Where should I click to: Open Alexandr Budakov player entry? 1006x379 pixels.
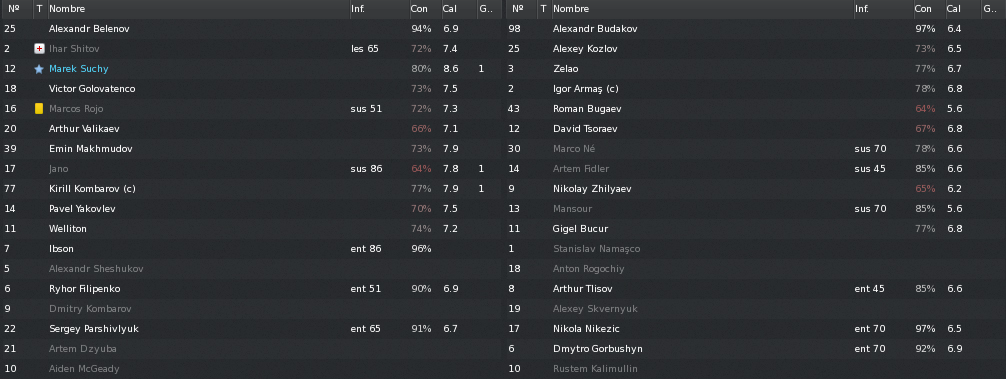595,29
